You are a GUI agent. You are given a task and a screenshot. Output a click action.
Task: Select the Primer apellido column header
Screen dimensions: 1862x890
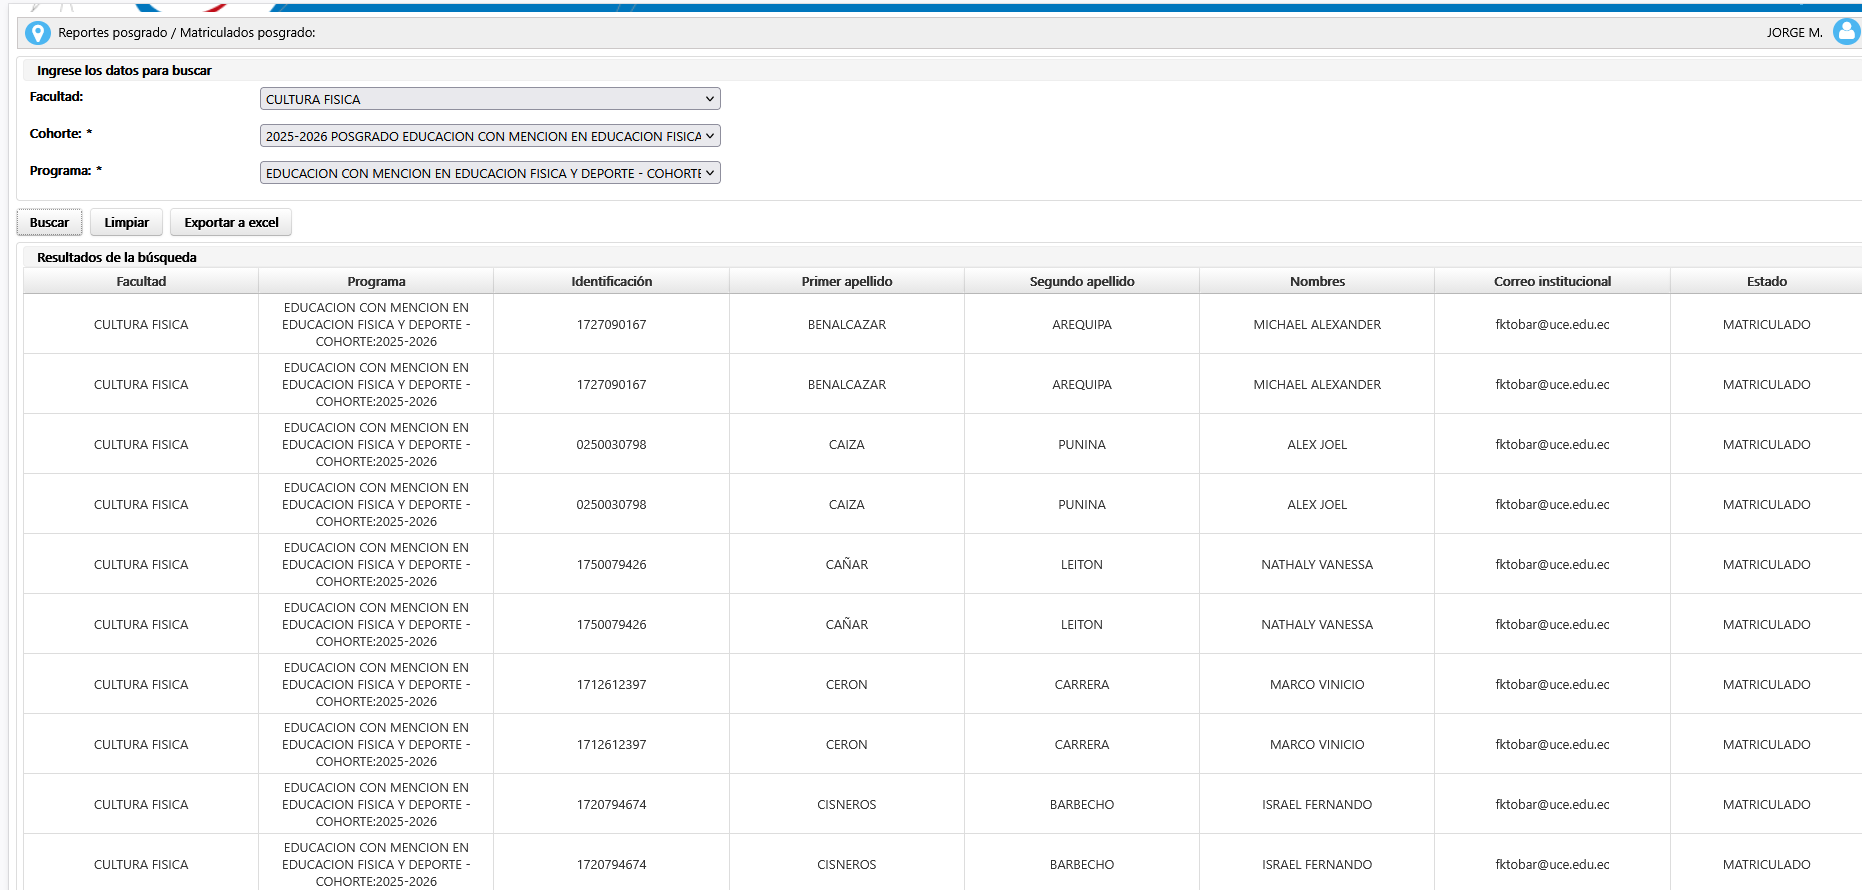846,281
